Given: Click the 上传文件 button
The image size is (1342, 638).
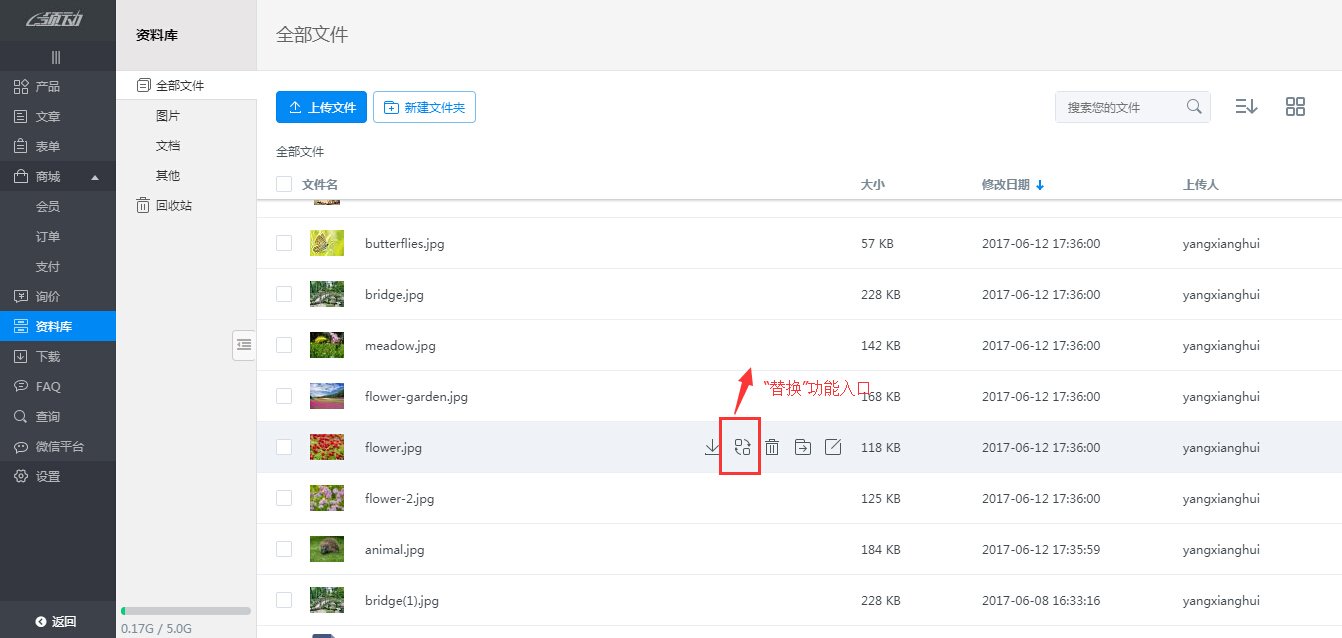Looking at the screenshot, I should pyautogui.click(x=321, y=107).
